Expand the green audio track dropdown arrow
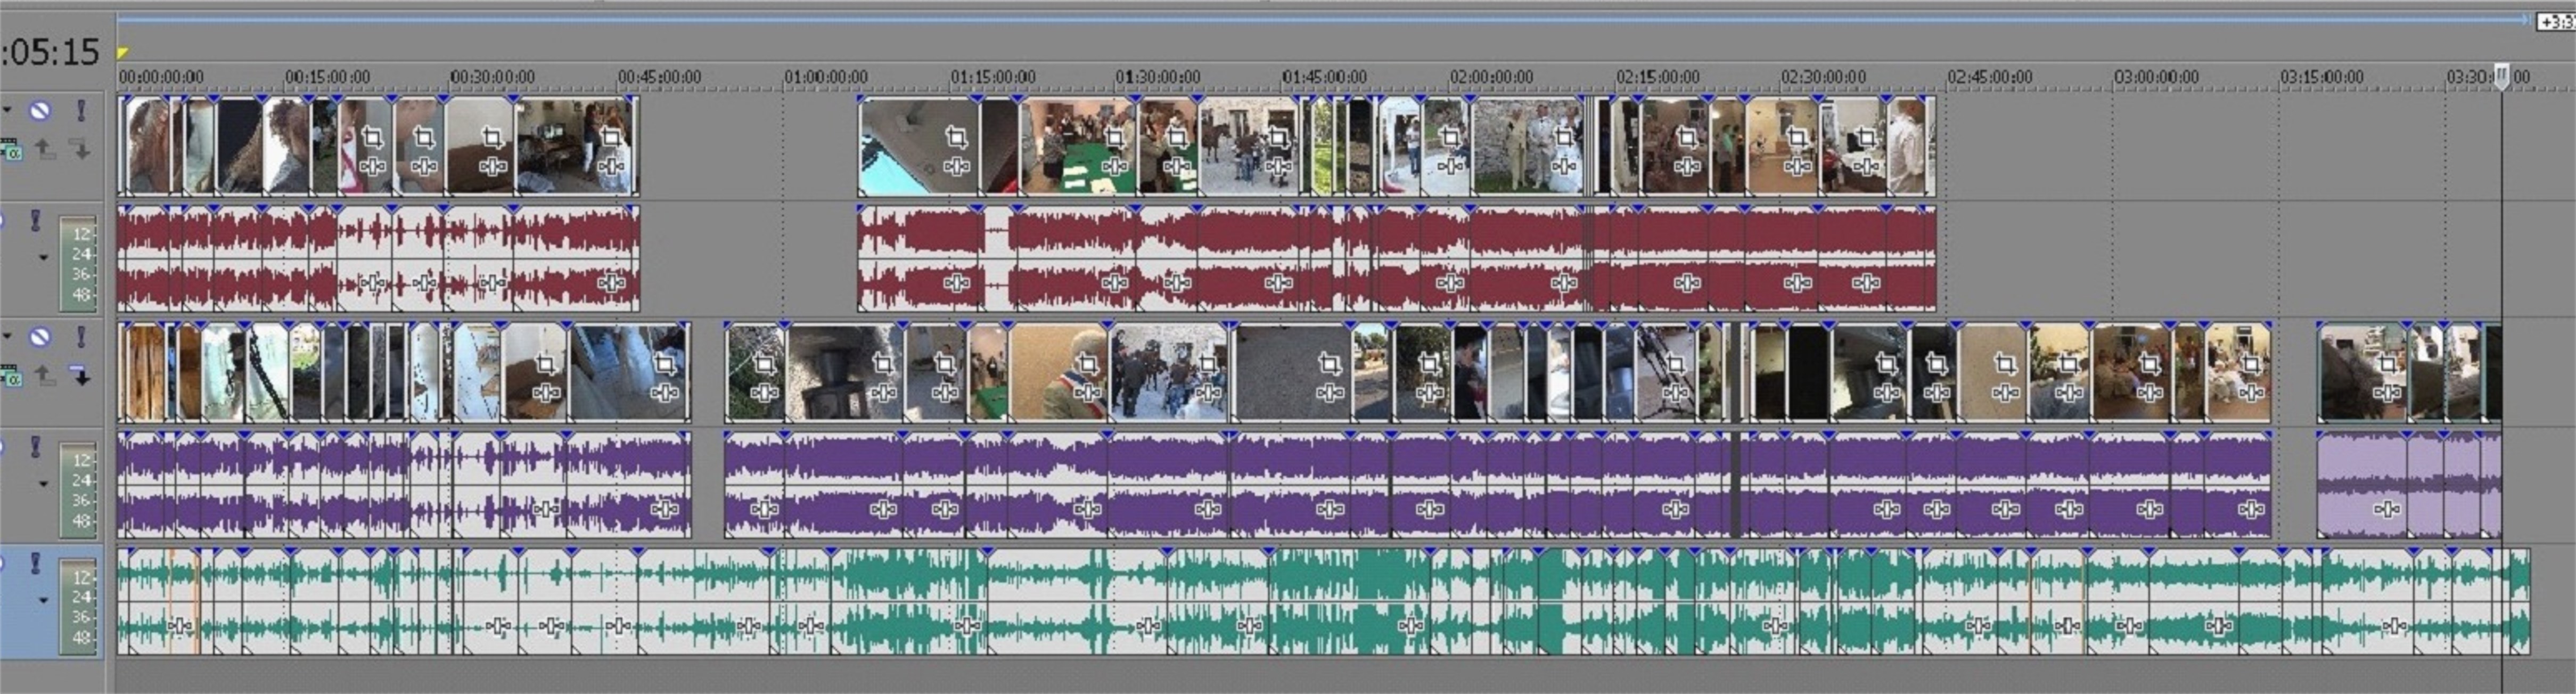Viewport: 2576px width, 694px height. click(x=43, y=601)
